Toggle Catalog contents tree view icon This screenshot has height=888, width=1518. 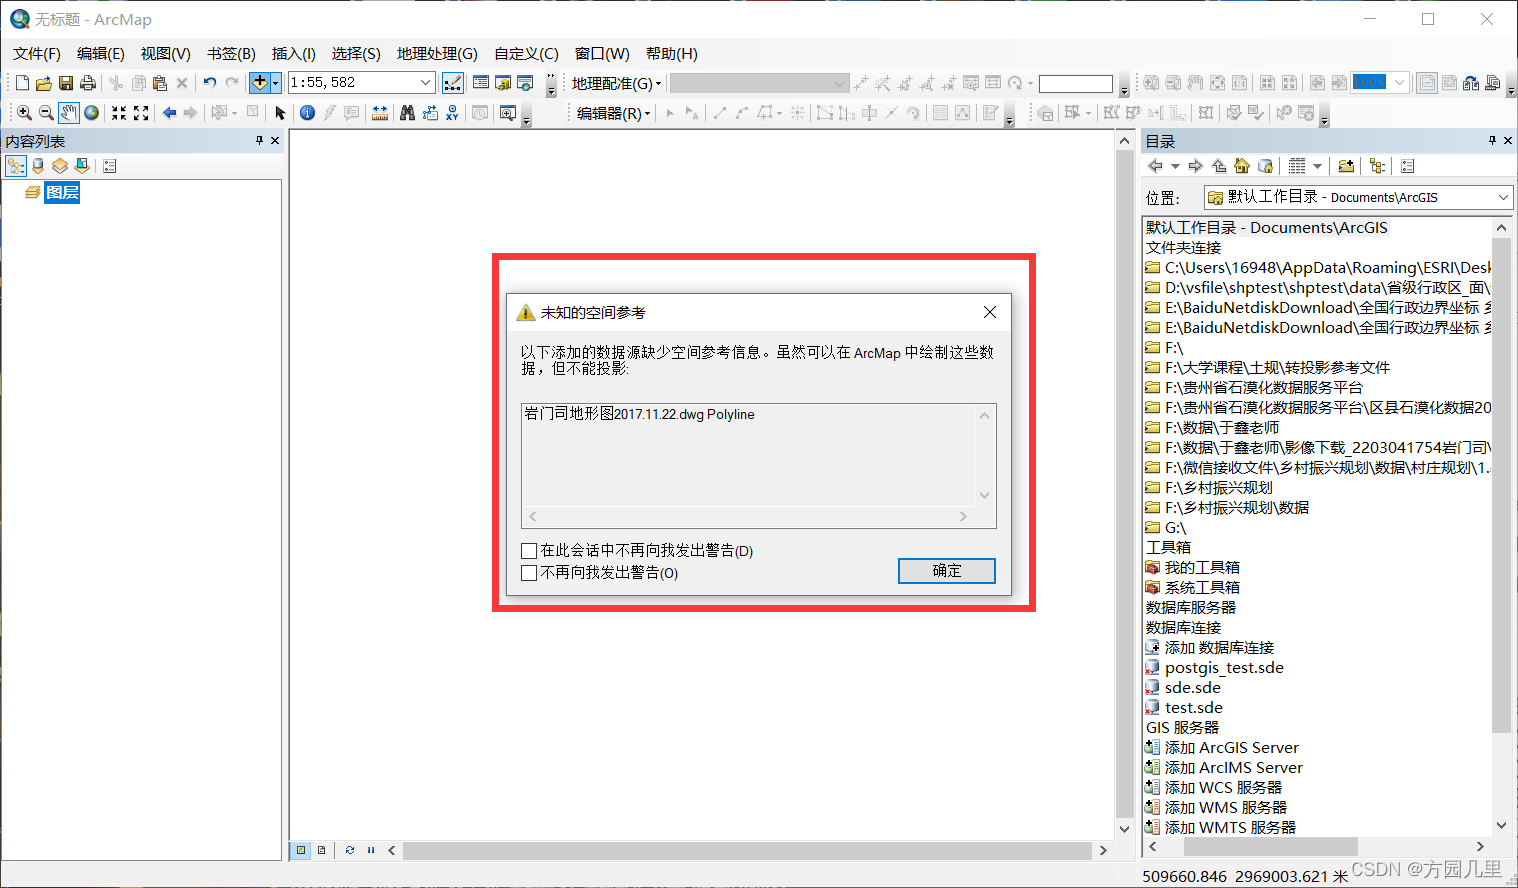(1377, 166)
